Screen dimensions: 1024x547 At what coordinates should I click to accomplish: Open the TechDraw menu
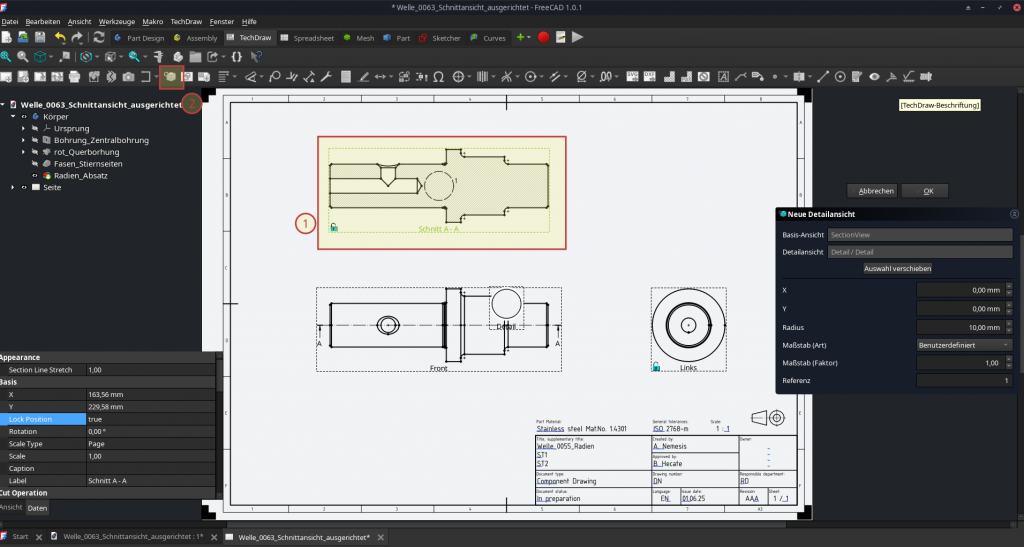pos(185,21)
